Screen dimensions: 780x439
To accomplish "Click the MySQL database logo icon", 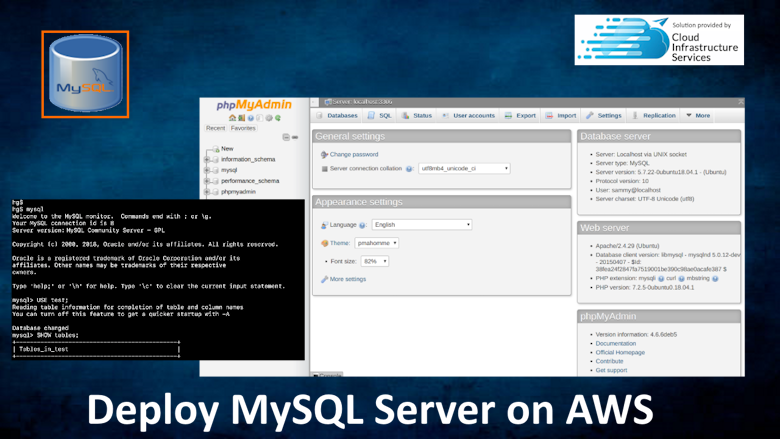I will pos(85,75).
